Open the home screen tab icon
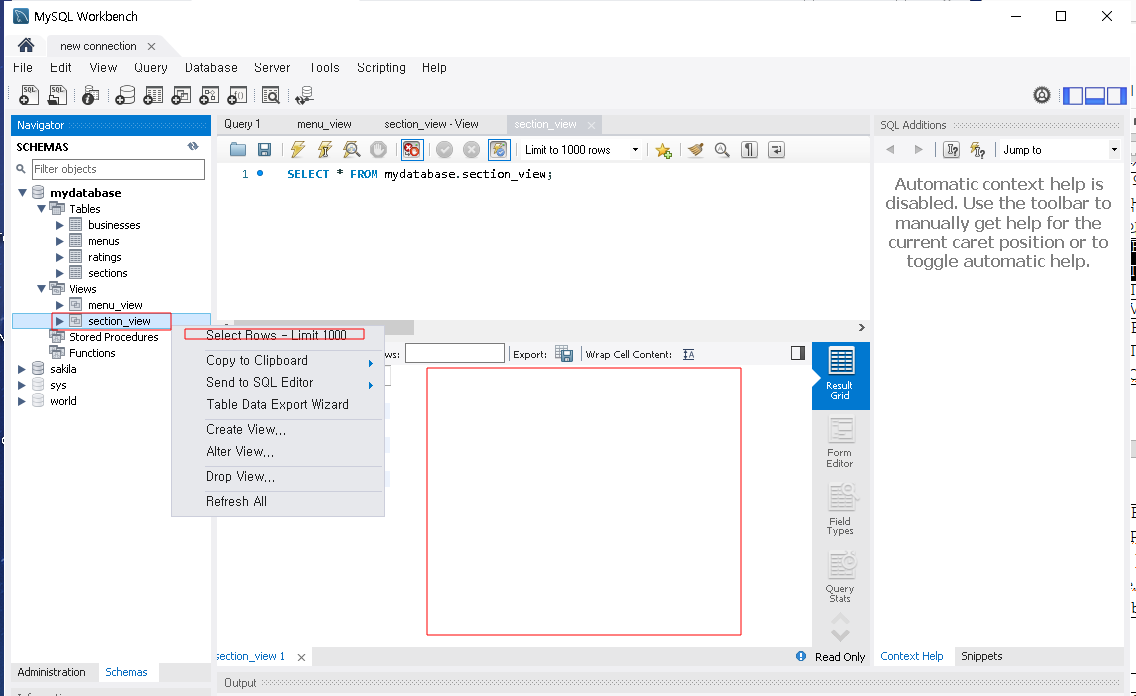Image resolution: width=1136 pixels, height=696 pixels. coord(26,46)
